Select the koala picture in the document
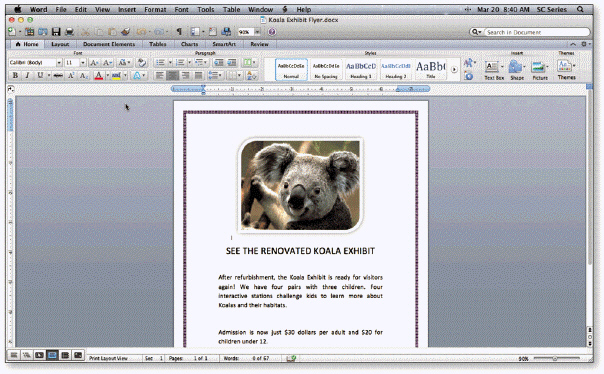The width and height of the screenshot is (604, 374). click(x=300, y=185)
